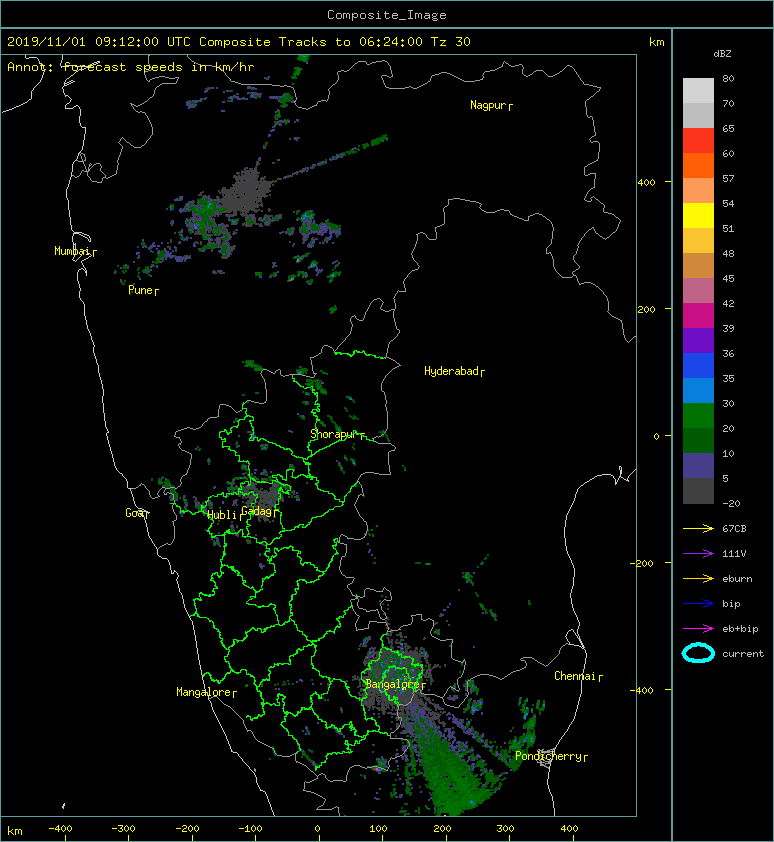Click the eburn legend label
This screenshot has height=842, width=774.
737,579
